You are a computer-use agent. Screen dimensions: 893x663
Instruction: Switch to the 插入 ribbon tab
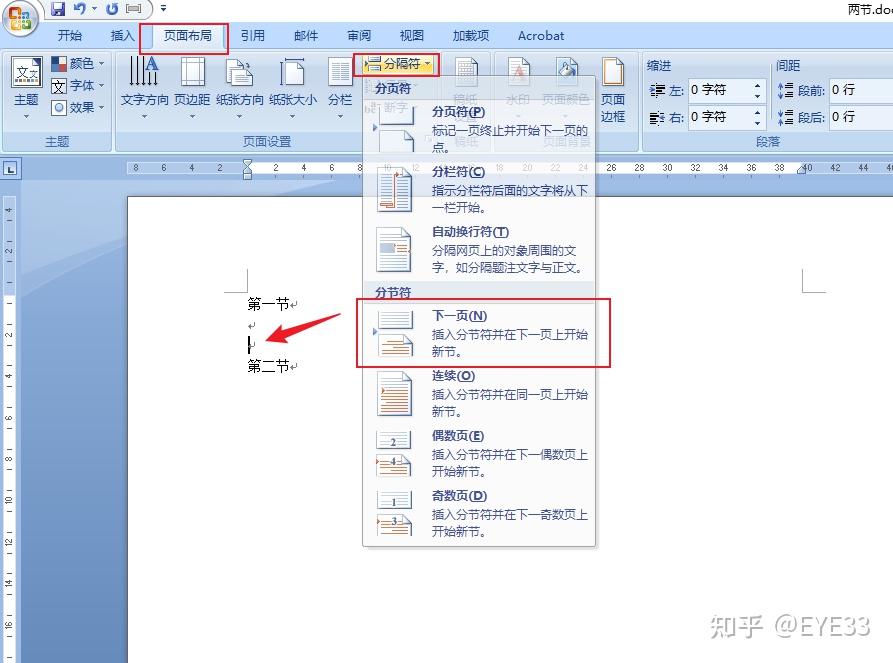[x=121, y=35]
